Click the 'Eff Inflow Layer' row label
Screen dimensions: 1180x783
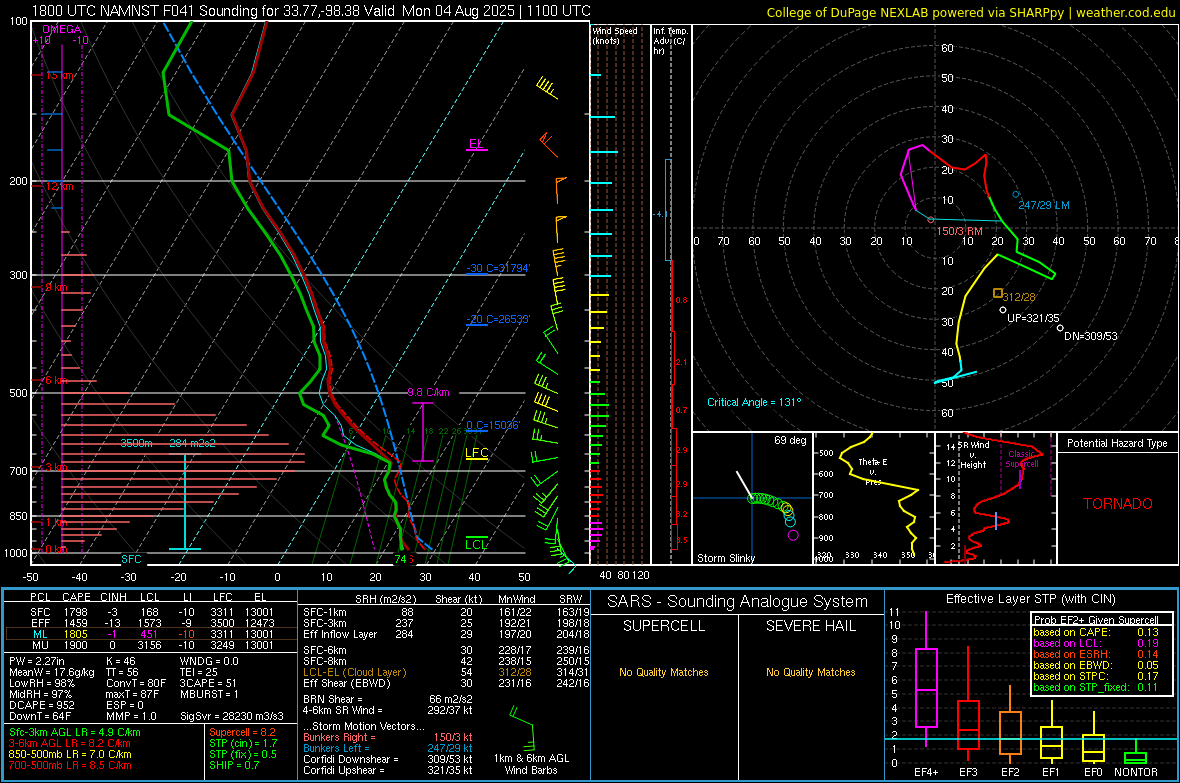[x=340, y=634]
